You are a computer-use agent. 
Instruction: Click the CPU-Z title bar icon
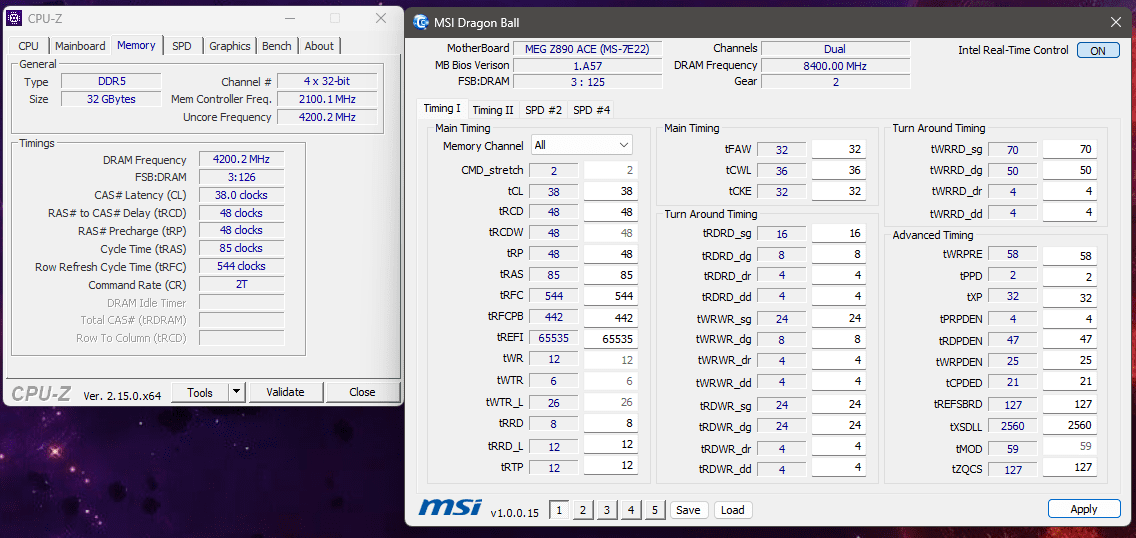click(15, 18)
